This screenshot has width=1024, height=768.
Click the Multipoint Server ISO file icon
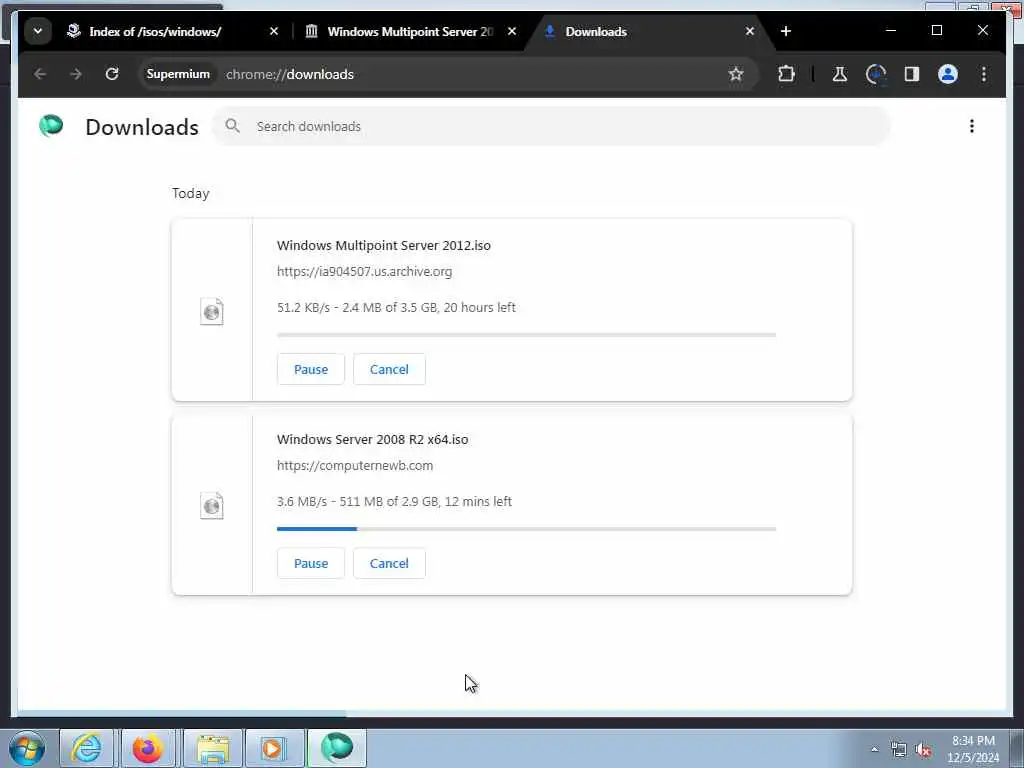(x=212, y=312)
